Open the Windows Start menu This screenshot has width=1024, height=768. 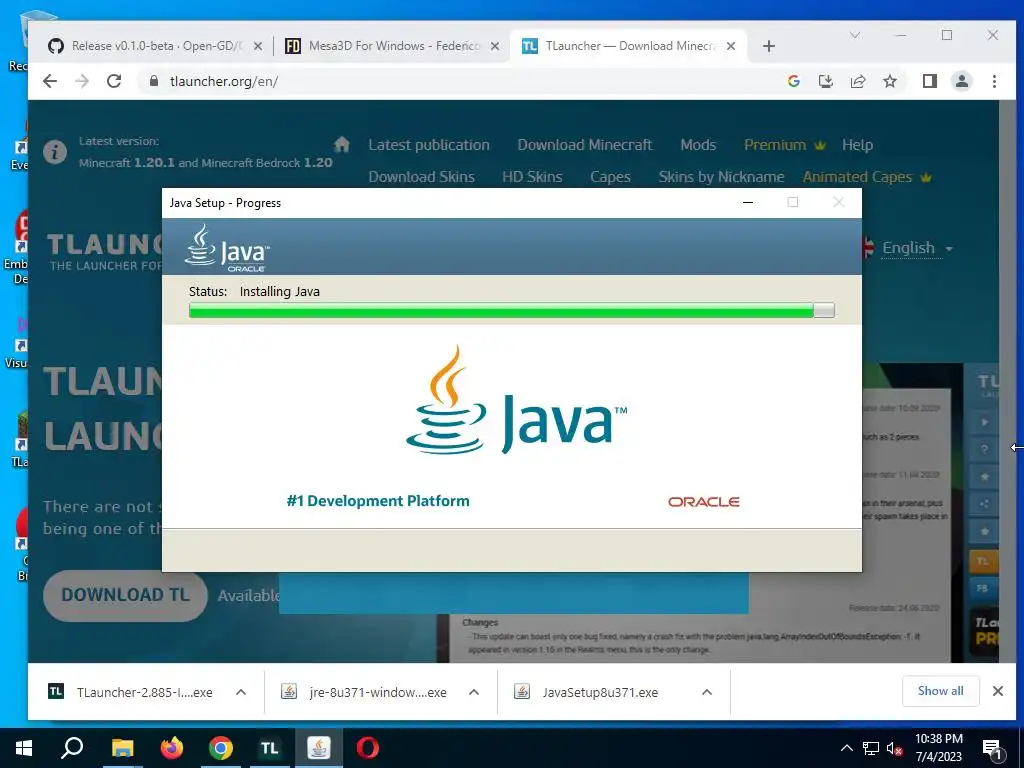24,748
